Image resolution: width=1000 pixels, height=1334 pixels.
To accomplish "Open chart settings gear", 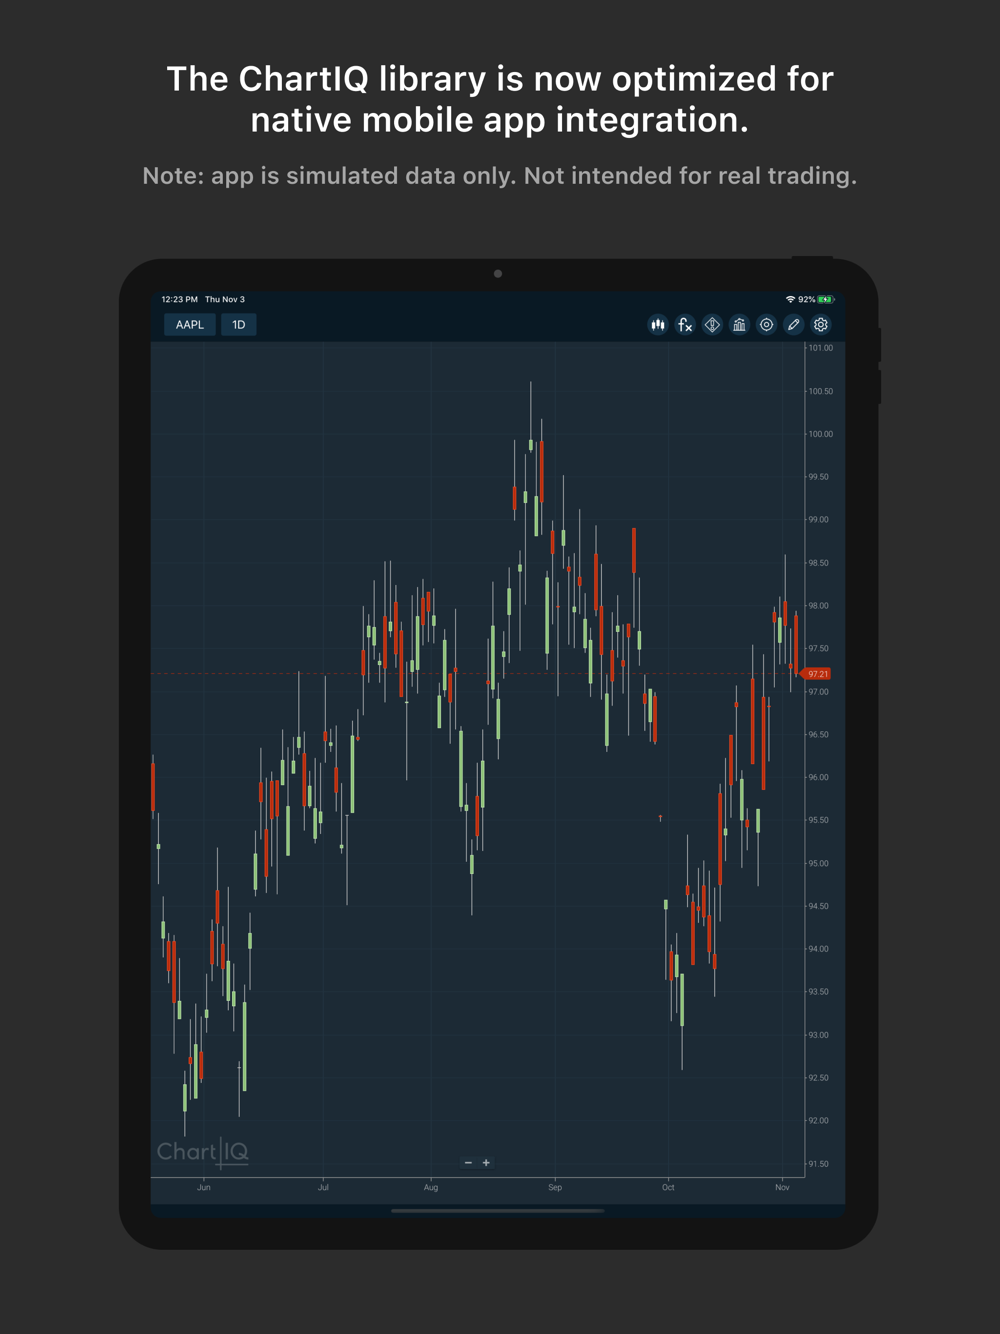I will [821, 325].
